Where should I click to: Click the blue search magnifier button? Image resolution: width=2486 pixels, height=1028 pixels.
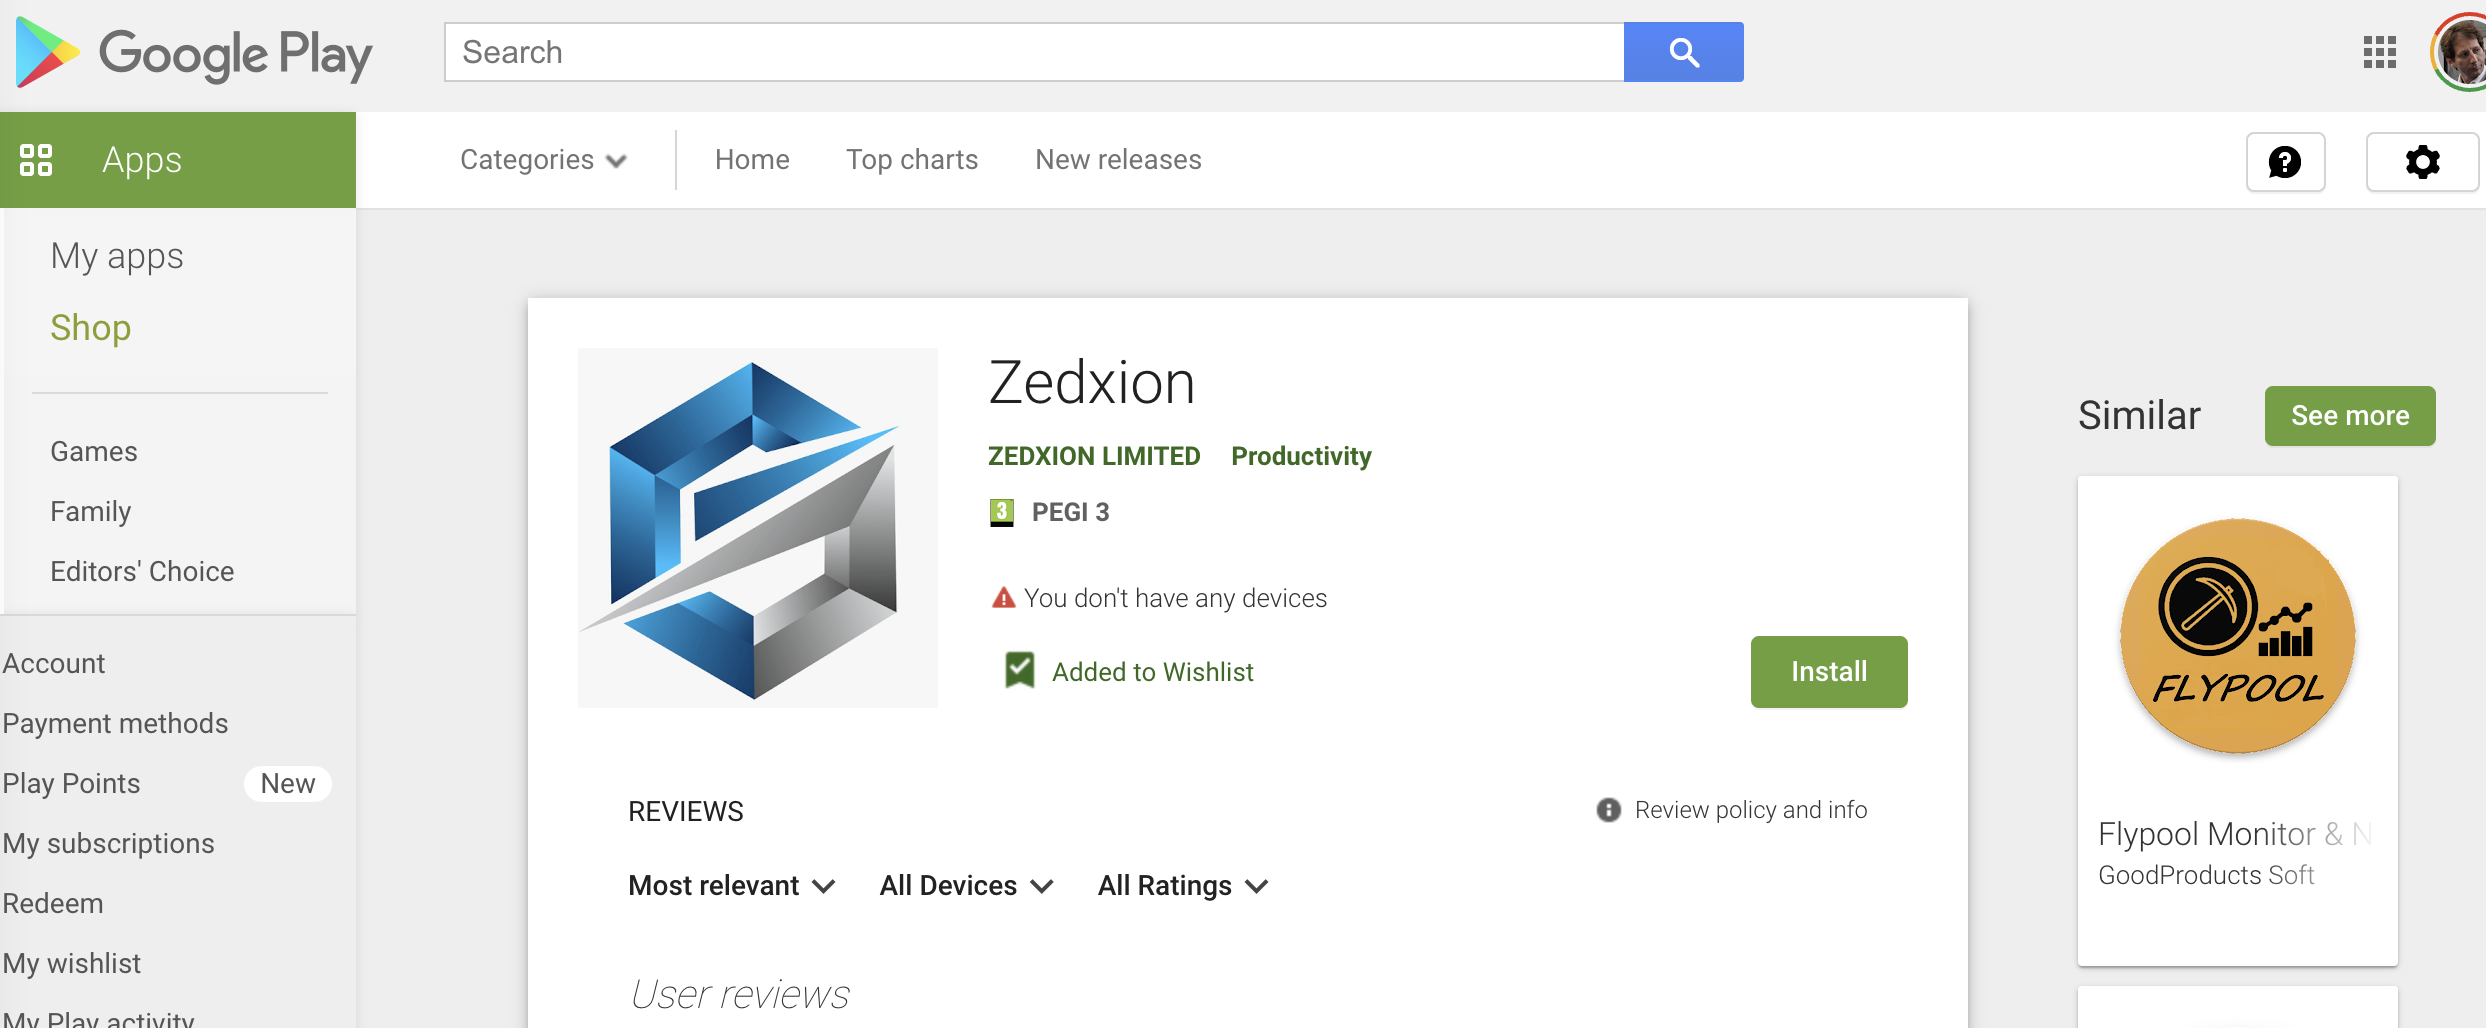click(x=1683, y=52)
